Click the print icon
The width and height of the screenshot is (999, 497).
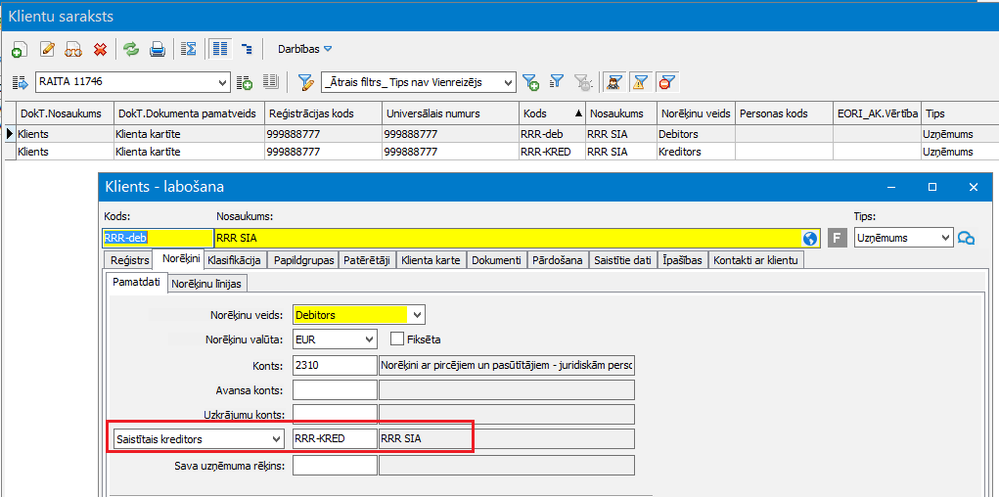[x=157, y=48]
